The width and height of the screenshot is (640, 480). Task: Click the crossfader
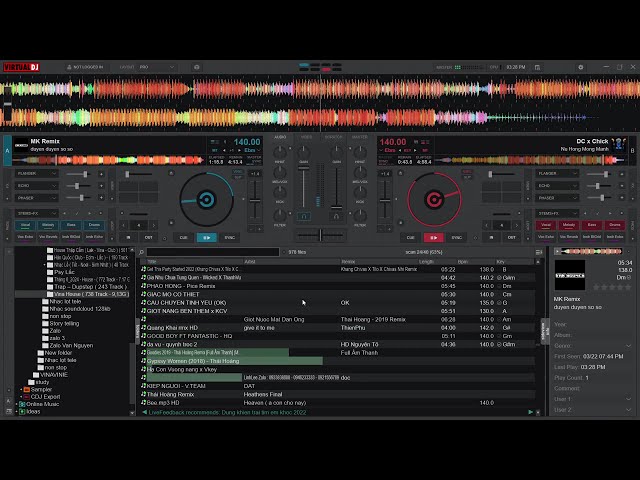point(320,235)
